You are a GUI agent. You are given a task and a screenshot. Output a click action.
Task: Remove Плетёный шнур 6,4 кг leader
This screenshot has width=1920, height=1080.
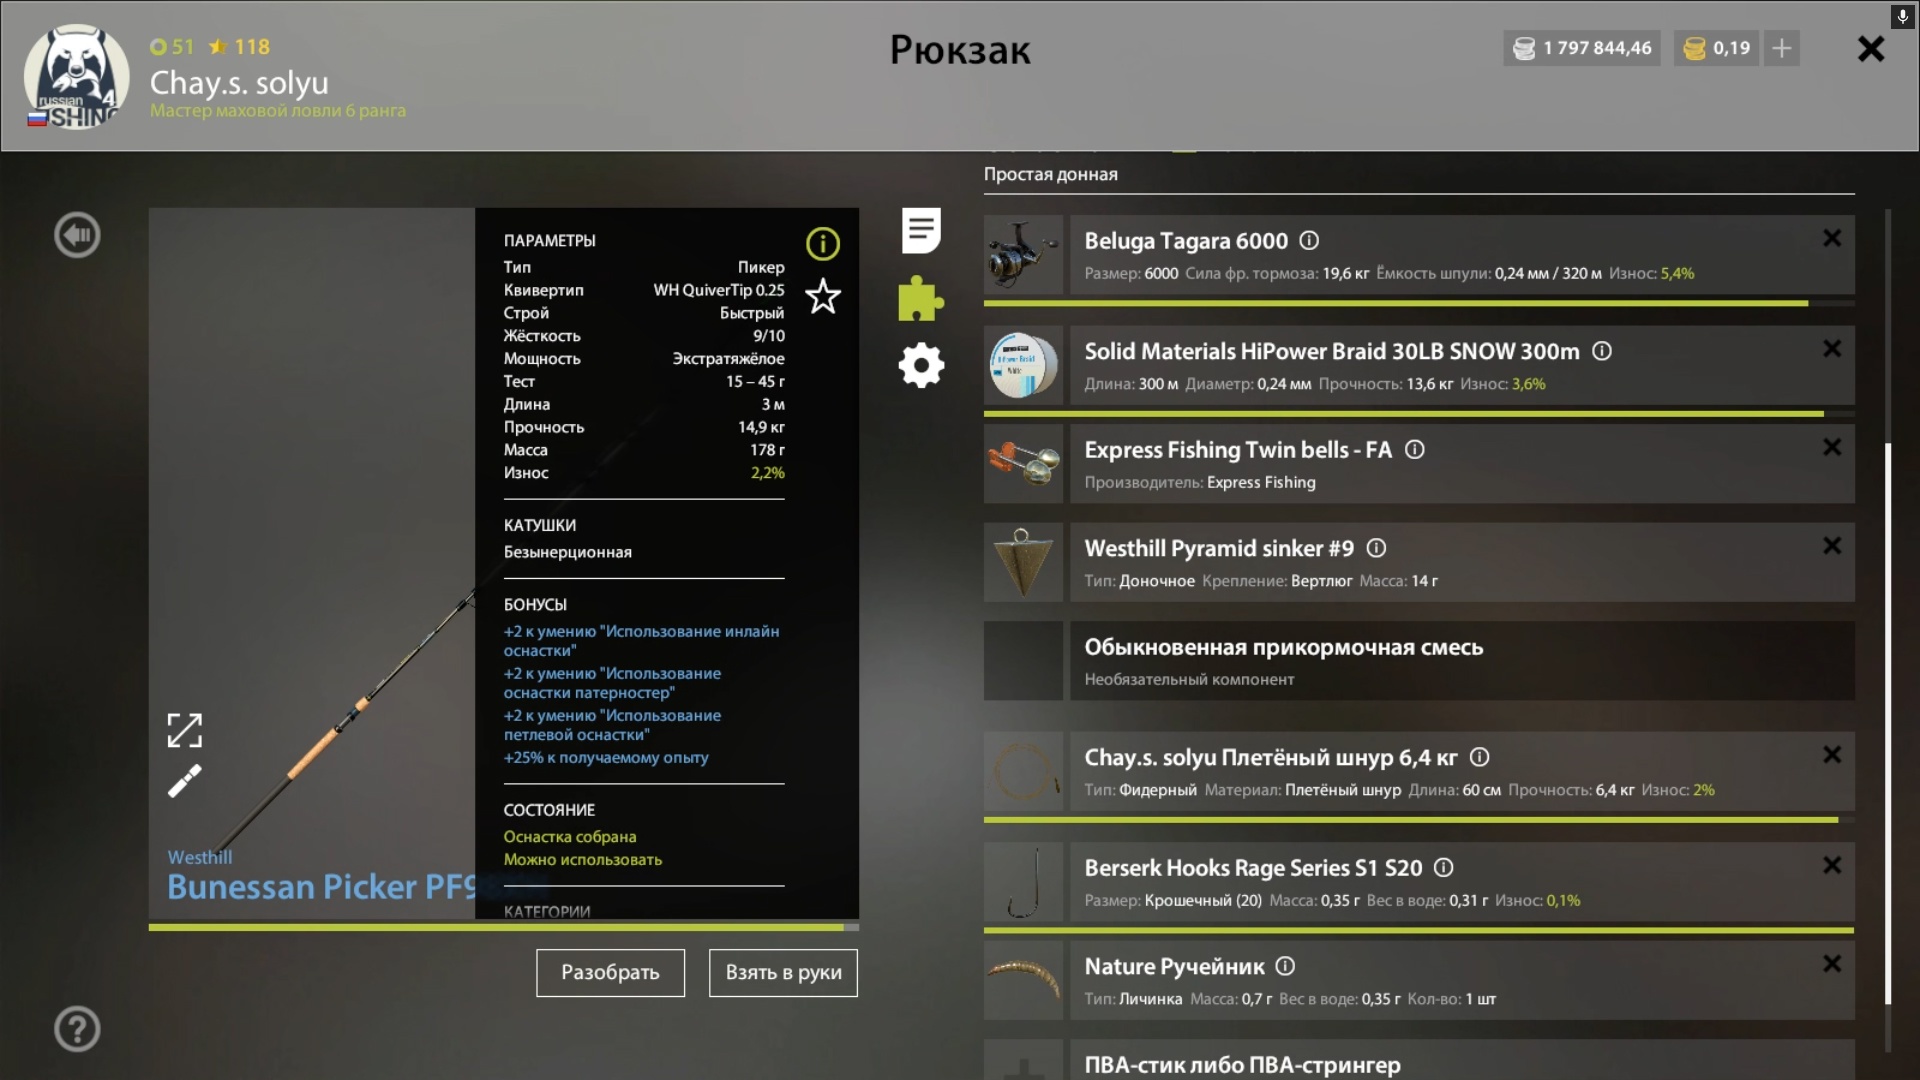(x=1832, y=755)
